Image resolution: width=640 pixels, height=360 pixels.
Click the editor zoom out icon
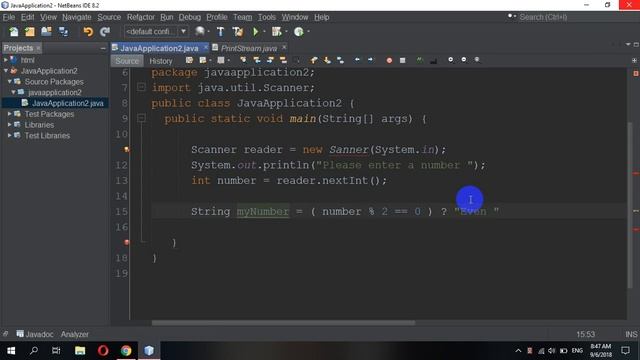pyautogui.click(x=464, y=60)
